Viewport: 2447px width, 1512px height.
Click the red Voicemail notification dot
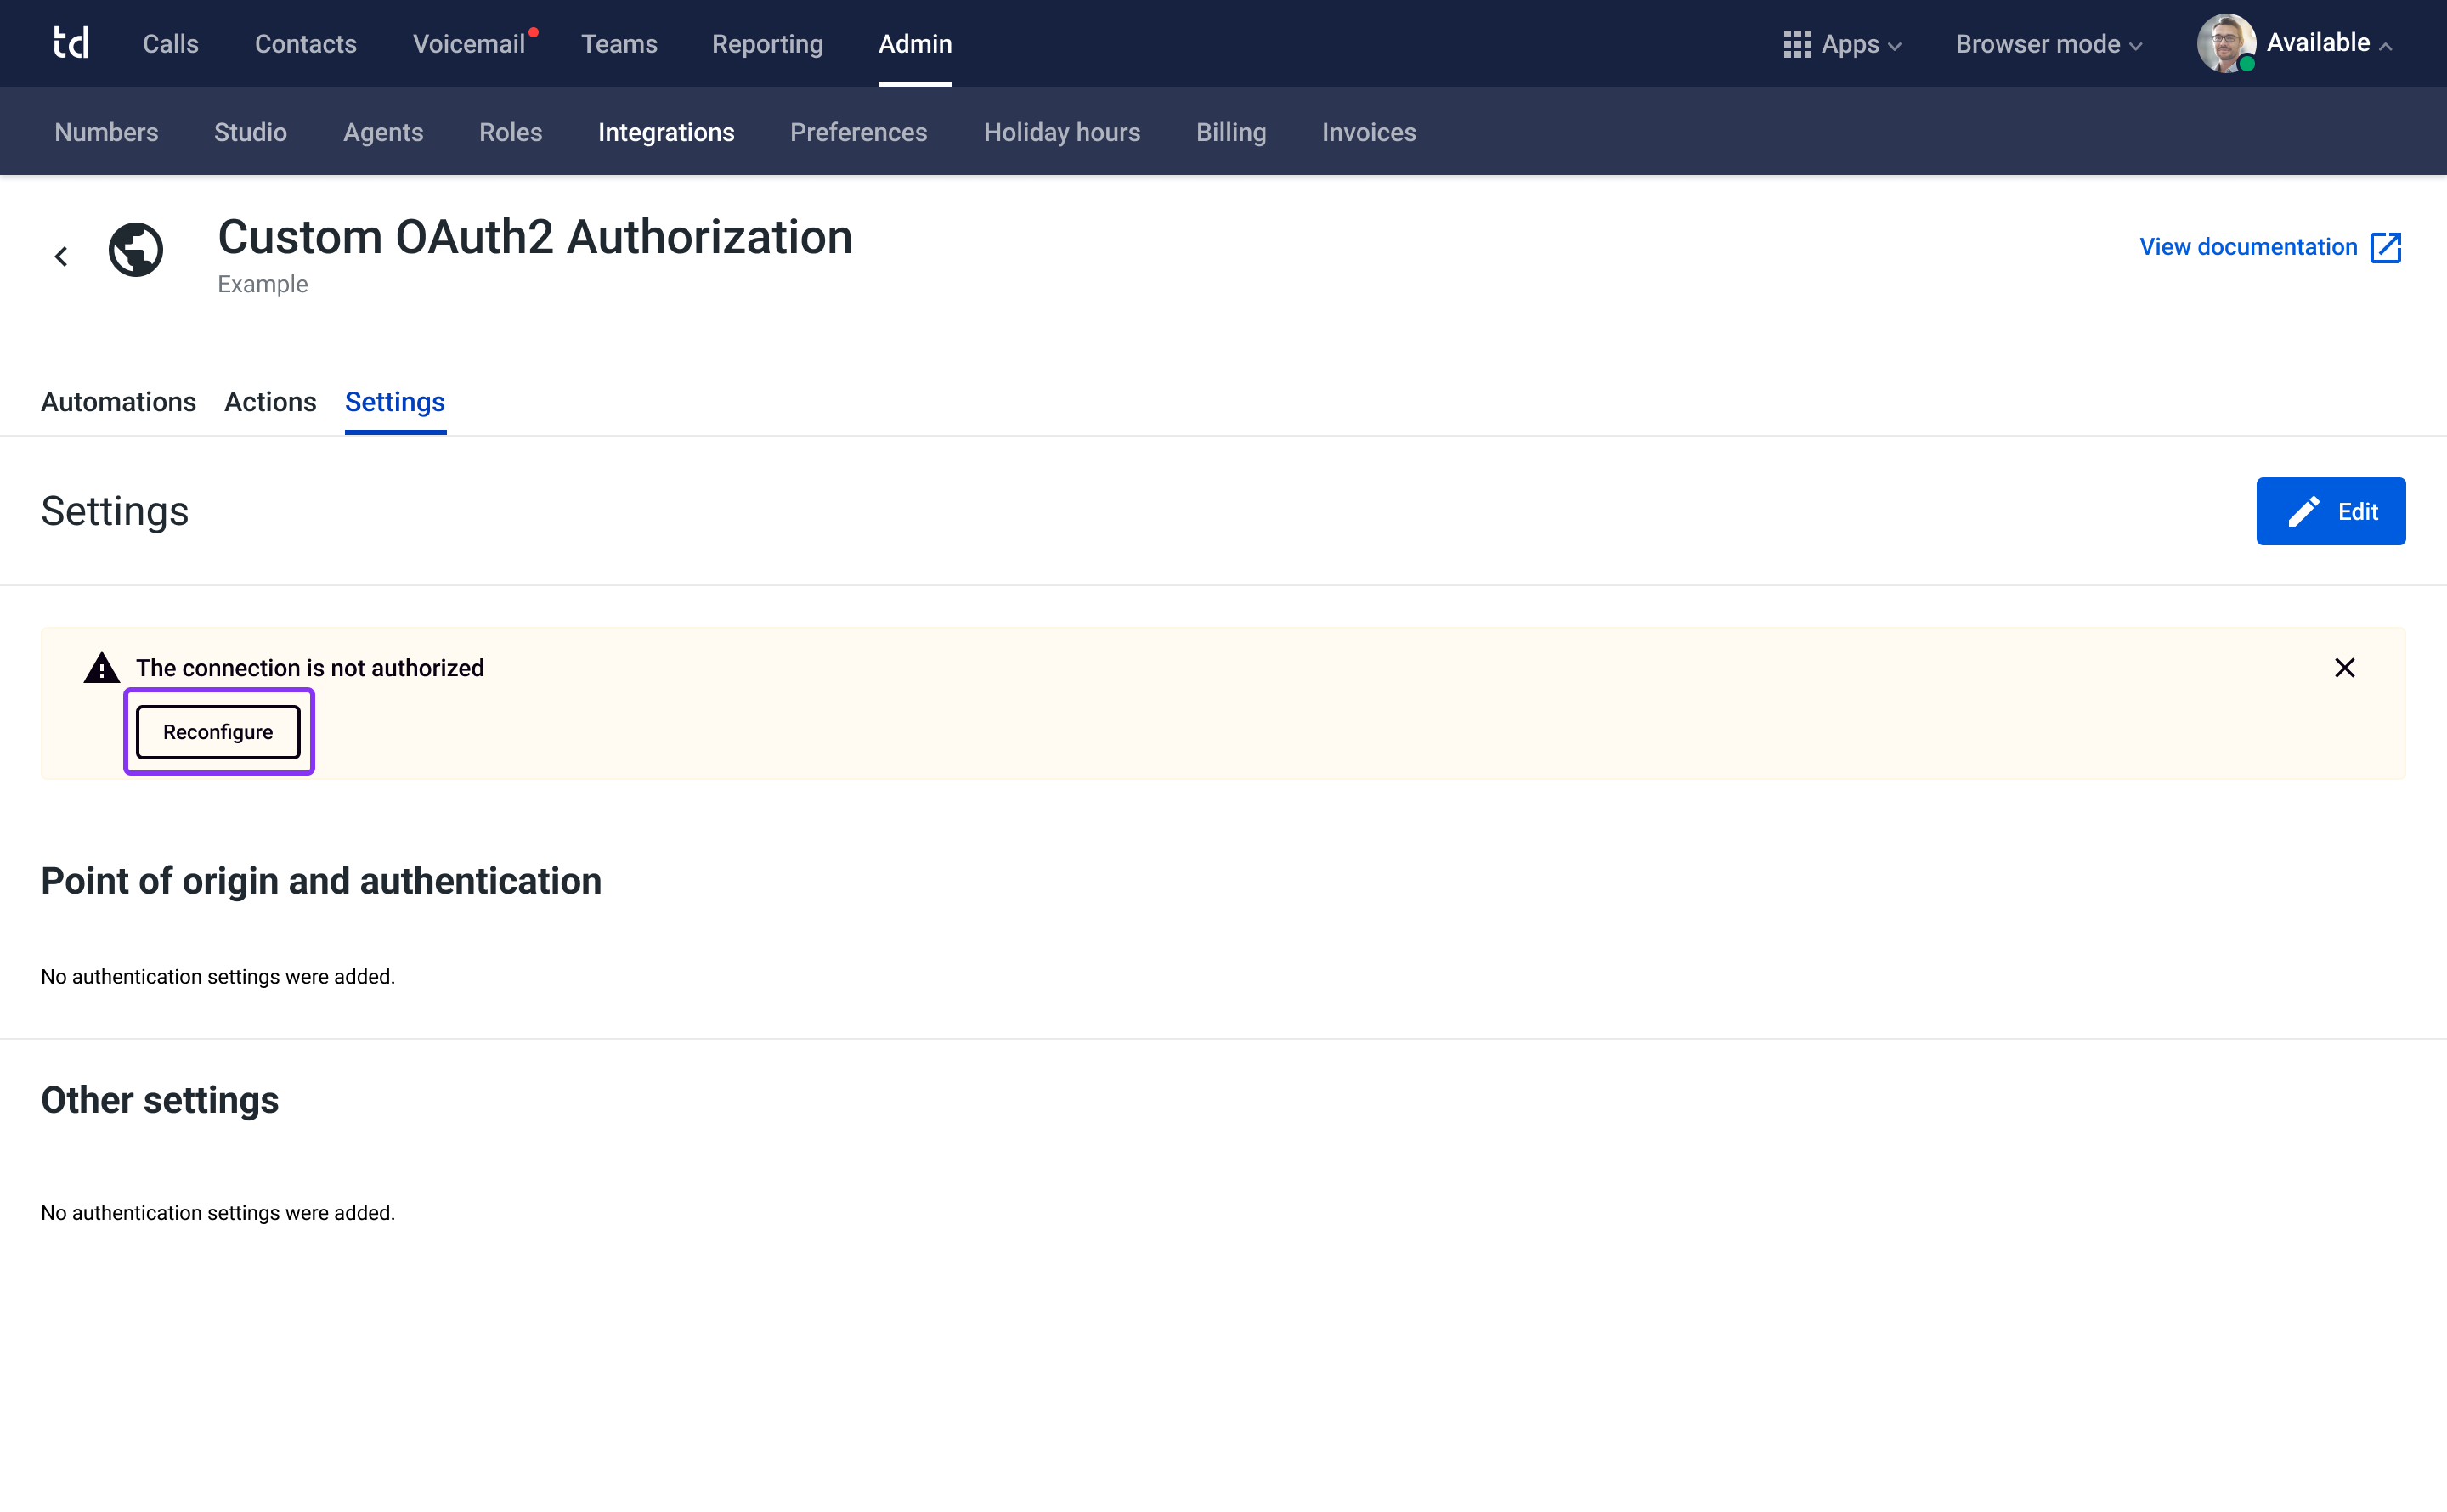coord(534,32)
